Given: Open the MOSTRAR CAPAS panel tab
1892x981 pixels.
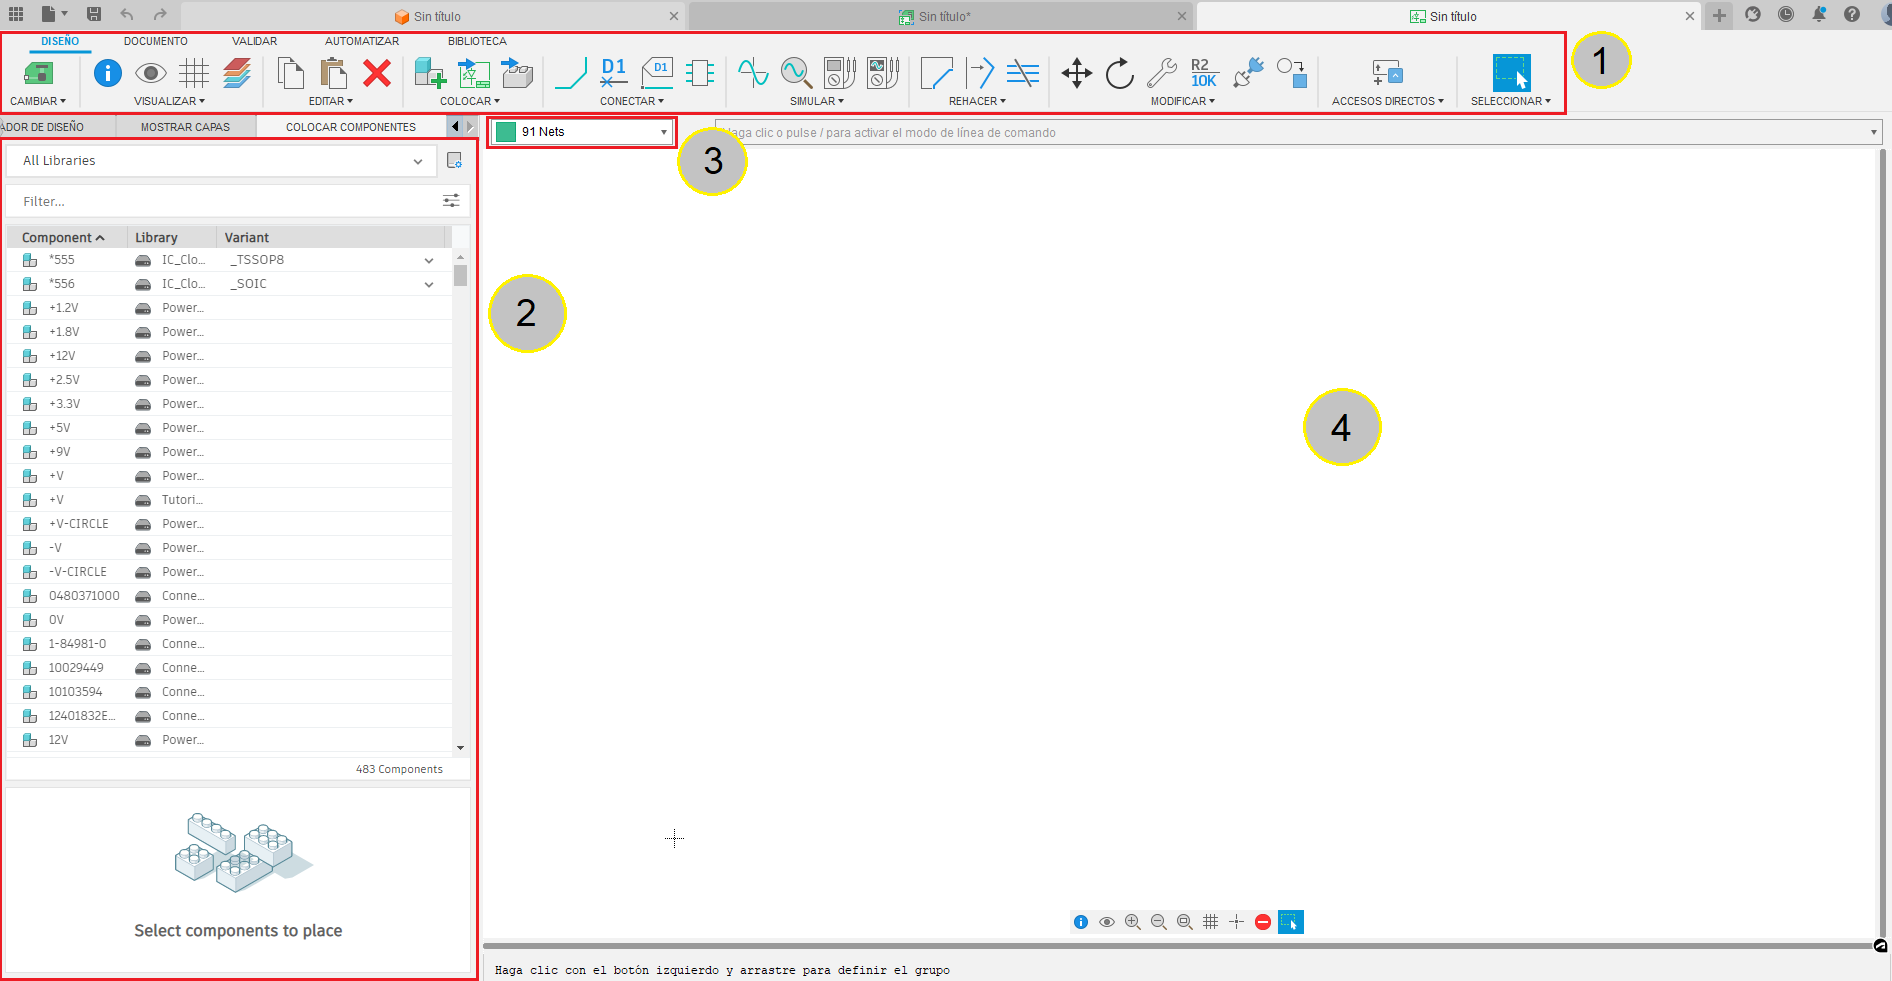Looking at the screenshot, I should tap(186, 126).
